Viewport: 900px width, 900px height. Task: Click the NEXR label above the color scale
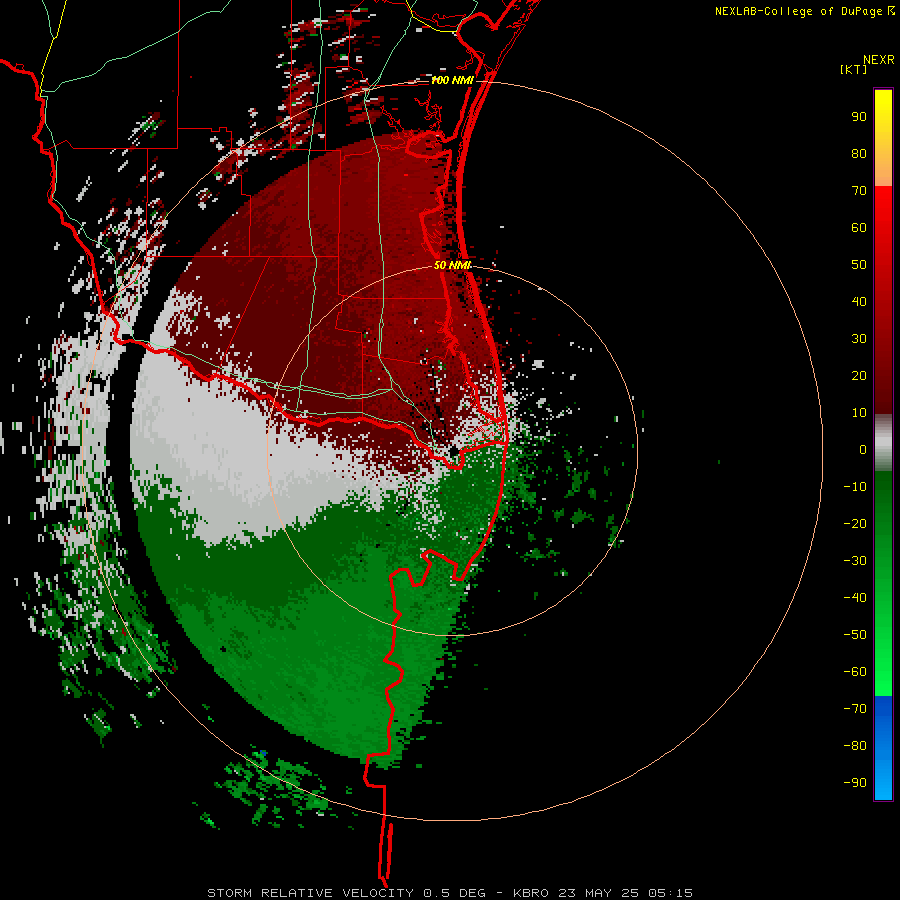point(879,60)
